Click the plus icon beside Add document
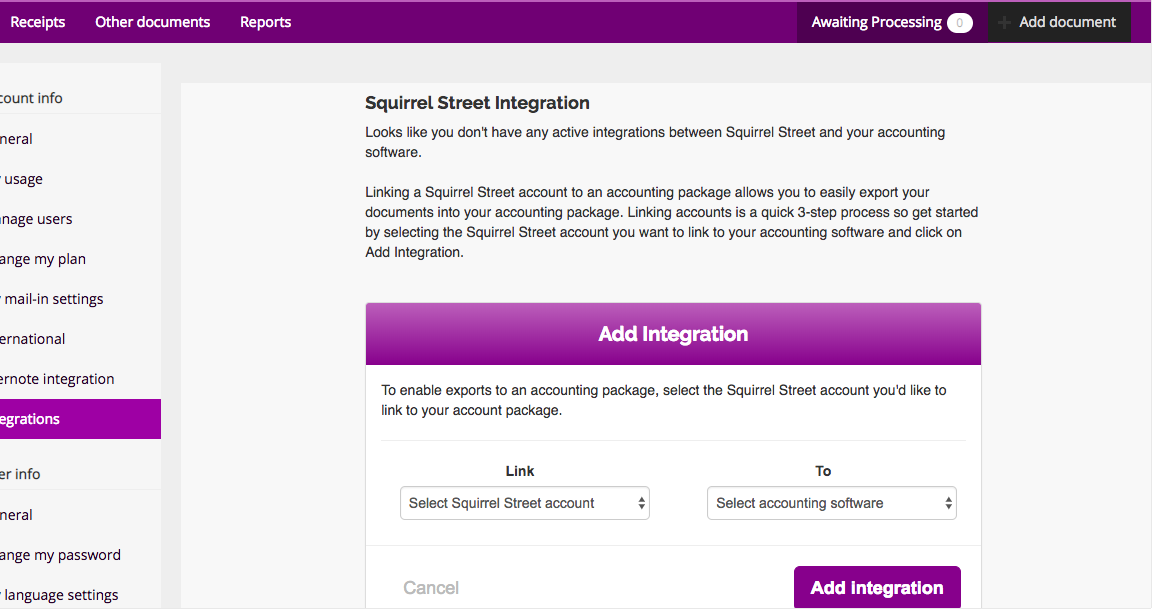The image size is (1152, 609). pyautogui.click(x=1004, y=23)
